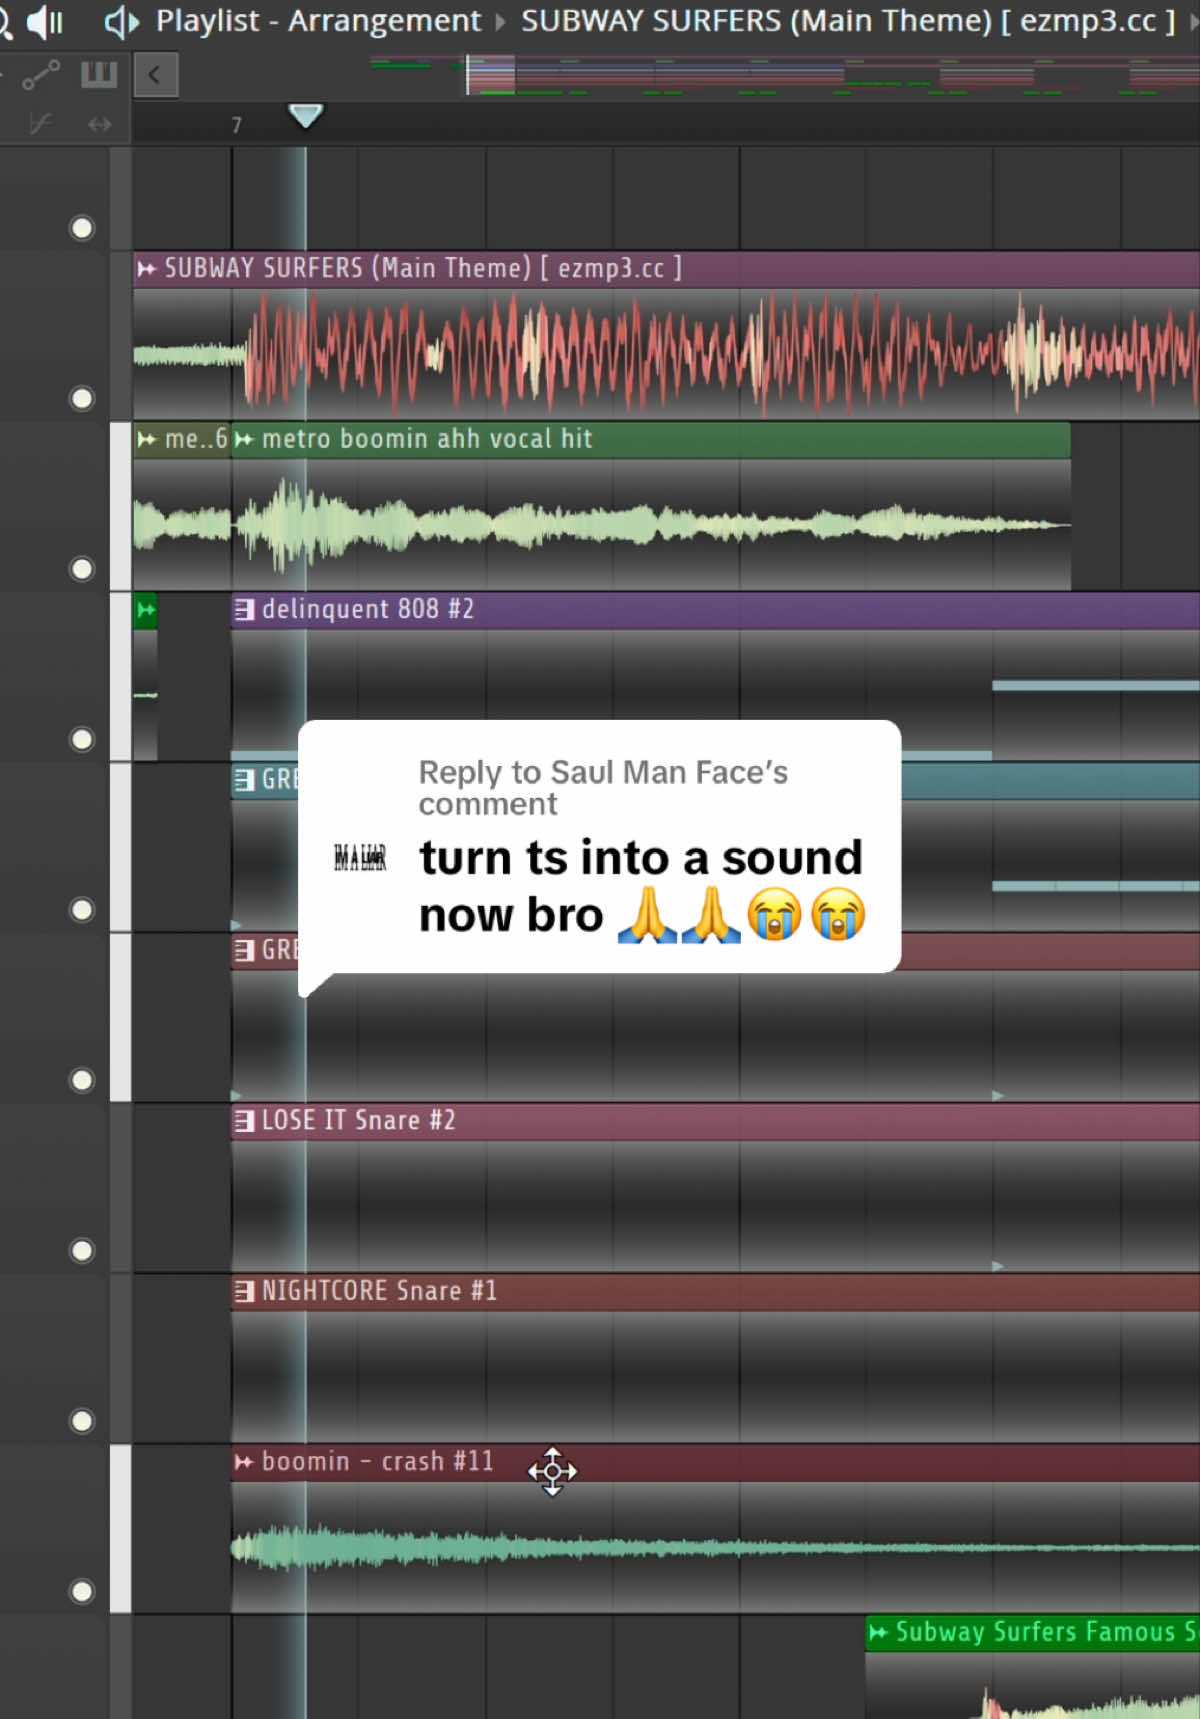Mute the SUBWAY SURFERS Main Theme track
Viewport: 1200px width, 1719px height.
click(x=82, y=398)
